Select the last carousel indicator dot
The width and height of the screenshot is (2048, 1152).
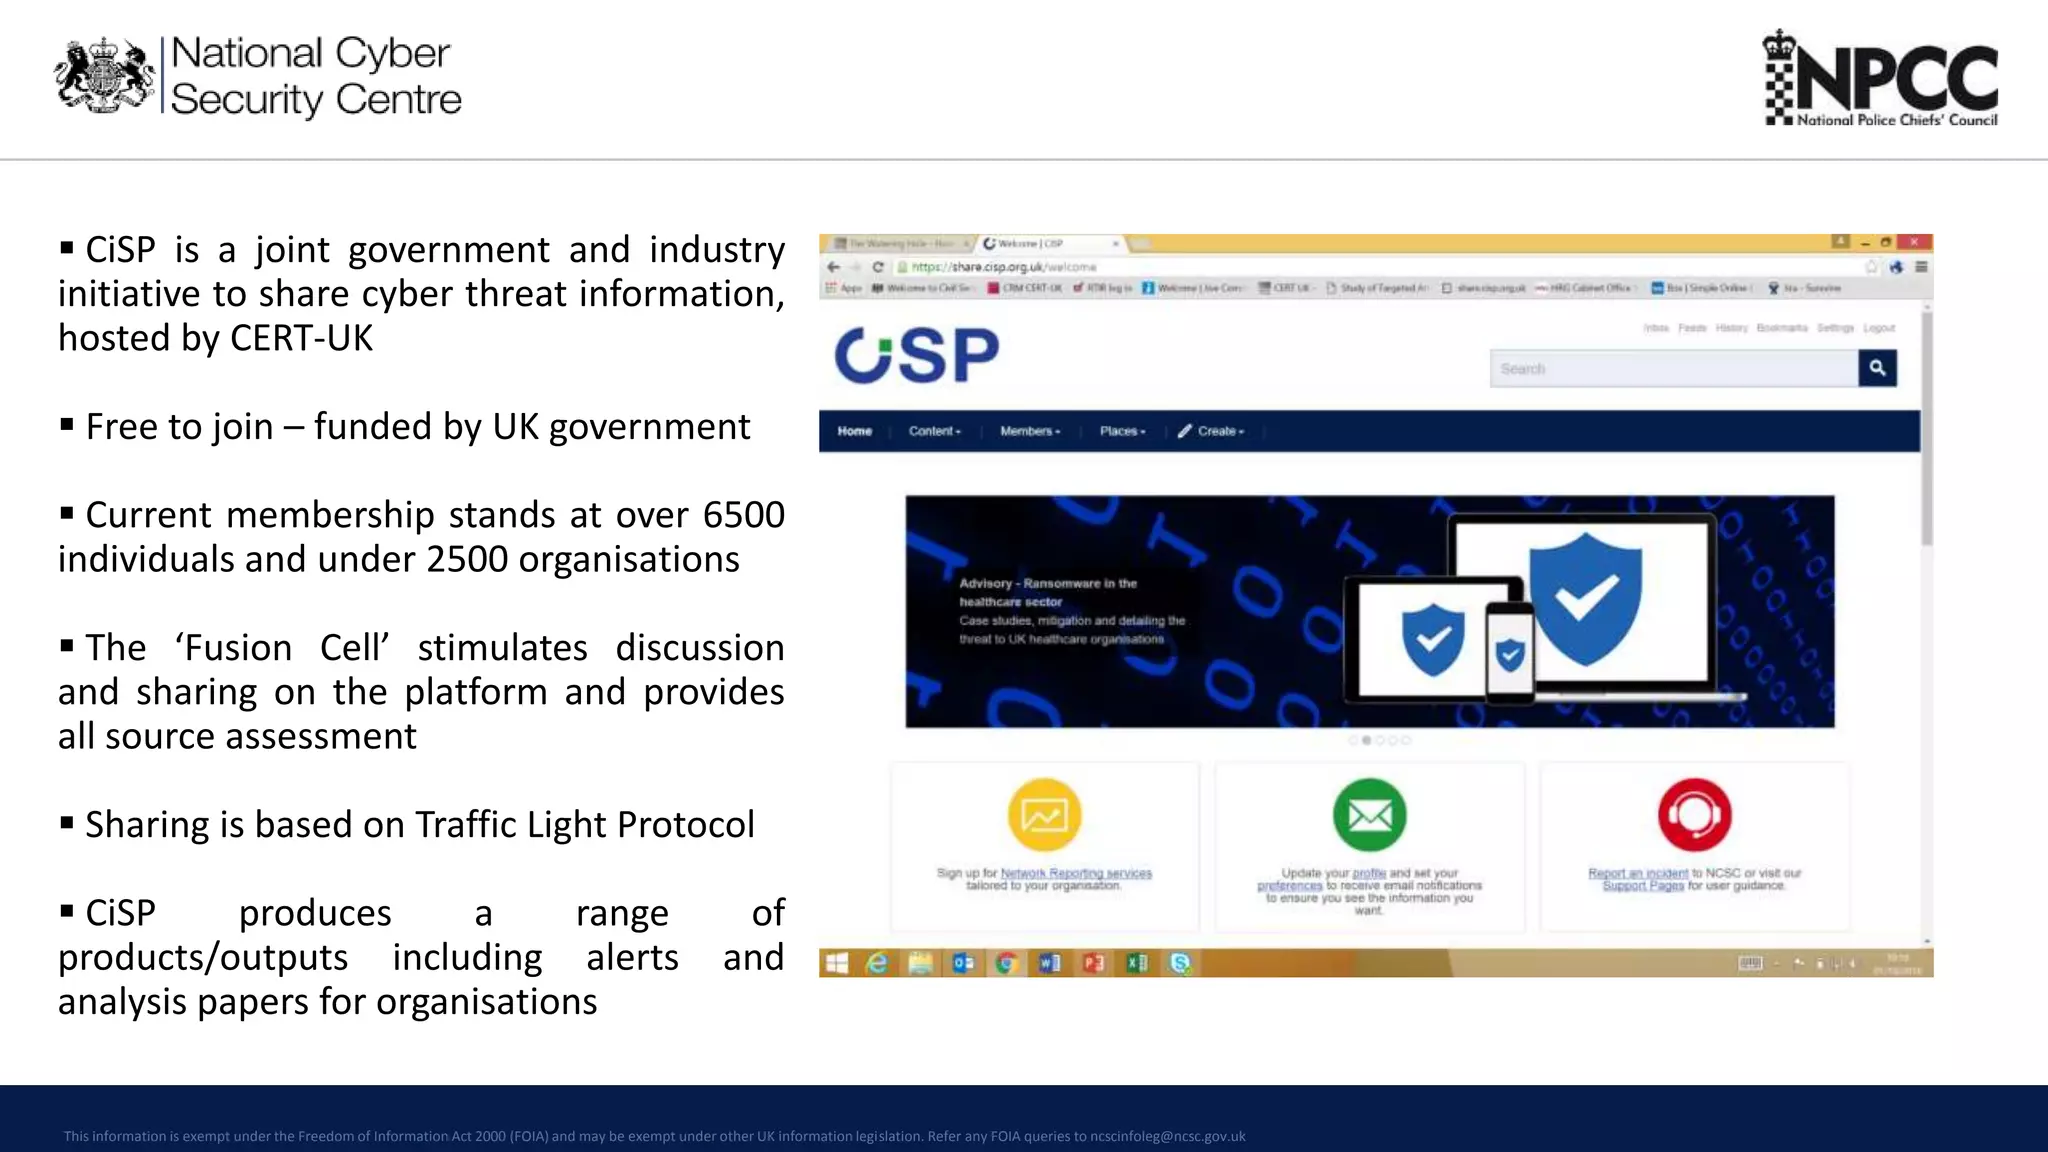(x=1406, y=741)
